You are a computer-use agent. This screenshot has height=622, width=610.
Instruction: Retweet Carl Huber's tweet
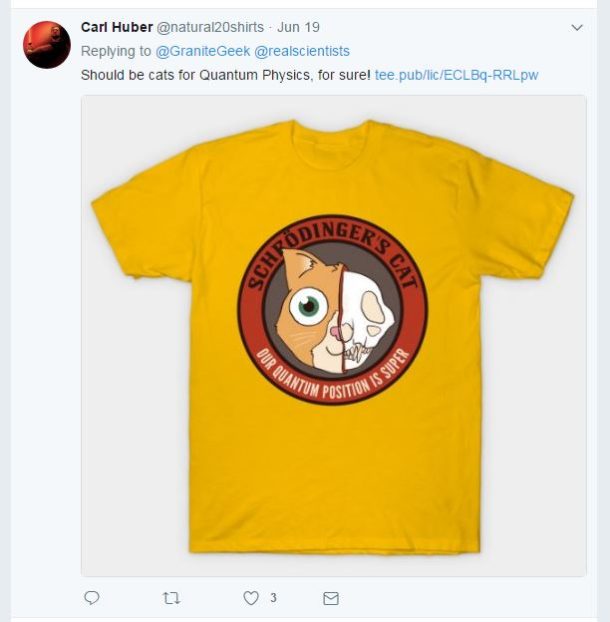click(x=171, y=598)
